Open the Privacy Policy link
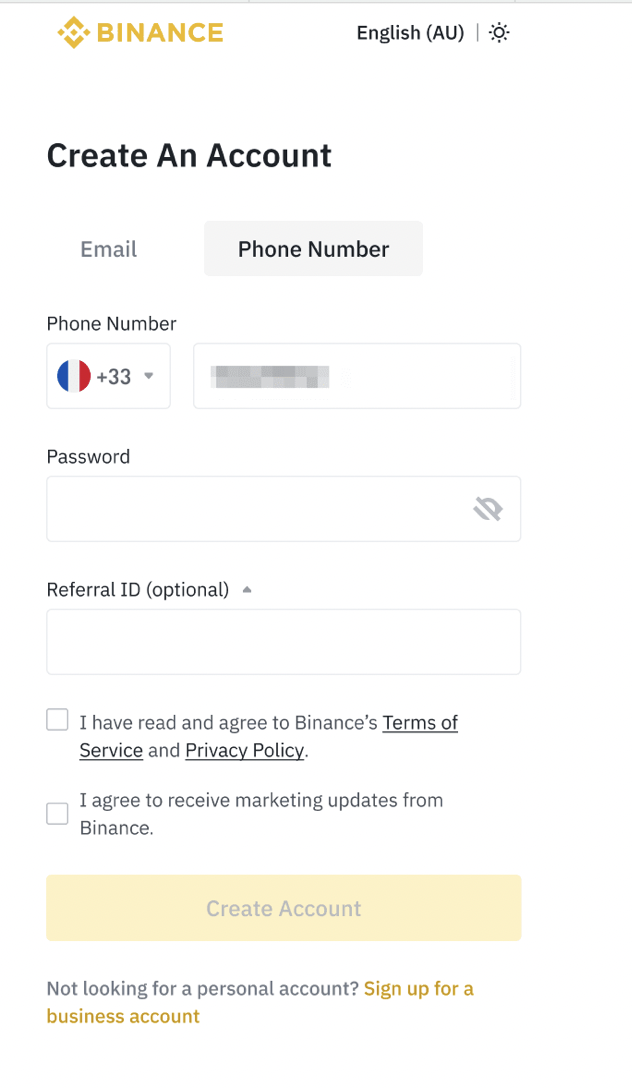The height and width of the screenshot is (1088, 632). (245, 750)
